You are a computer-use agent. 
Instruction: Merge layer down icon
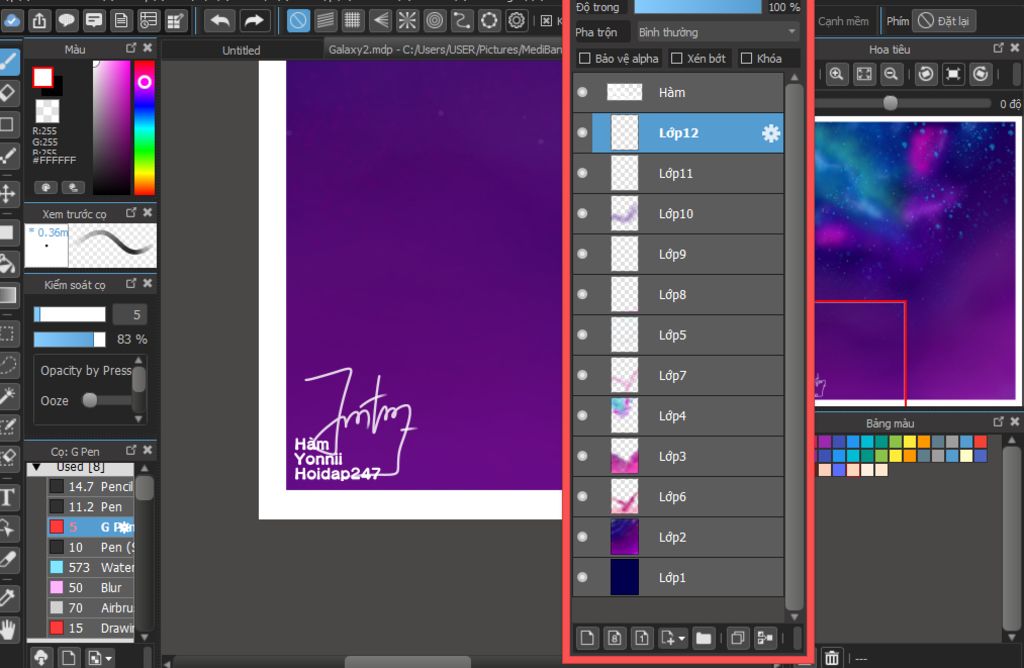click(x=765, y=638)
